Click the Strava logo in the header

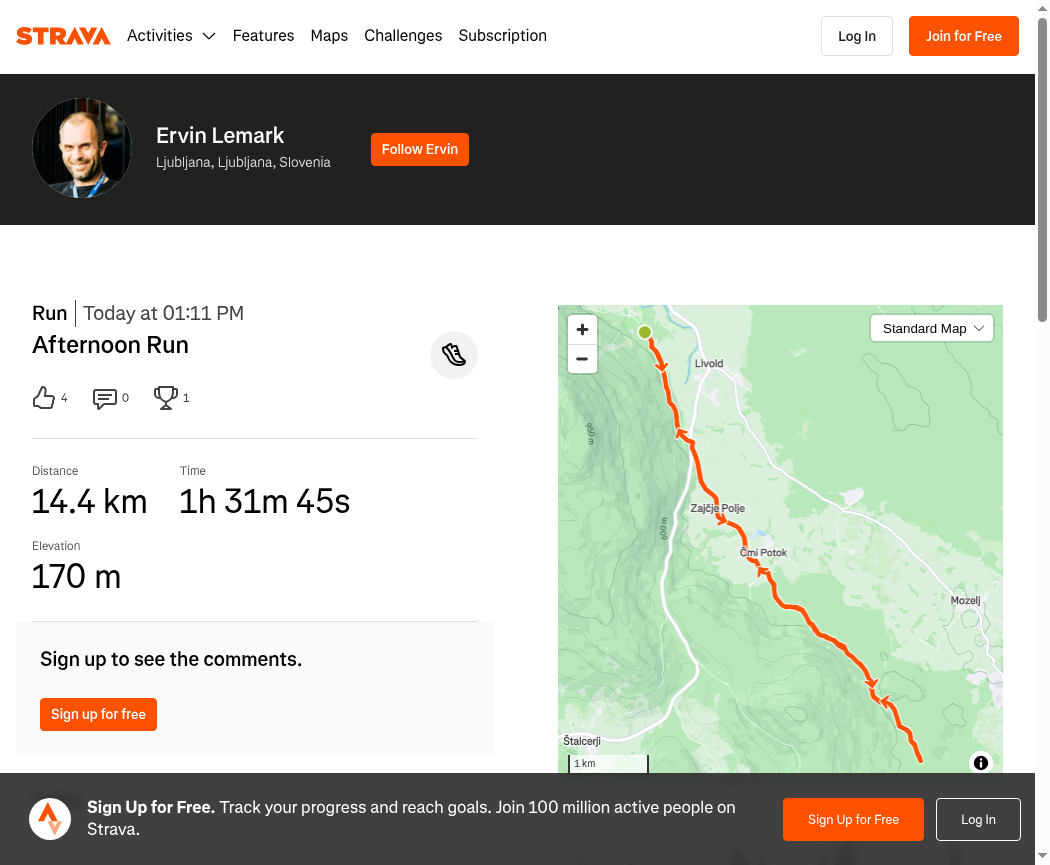[x=63, y=35]
